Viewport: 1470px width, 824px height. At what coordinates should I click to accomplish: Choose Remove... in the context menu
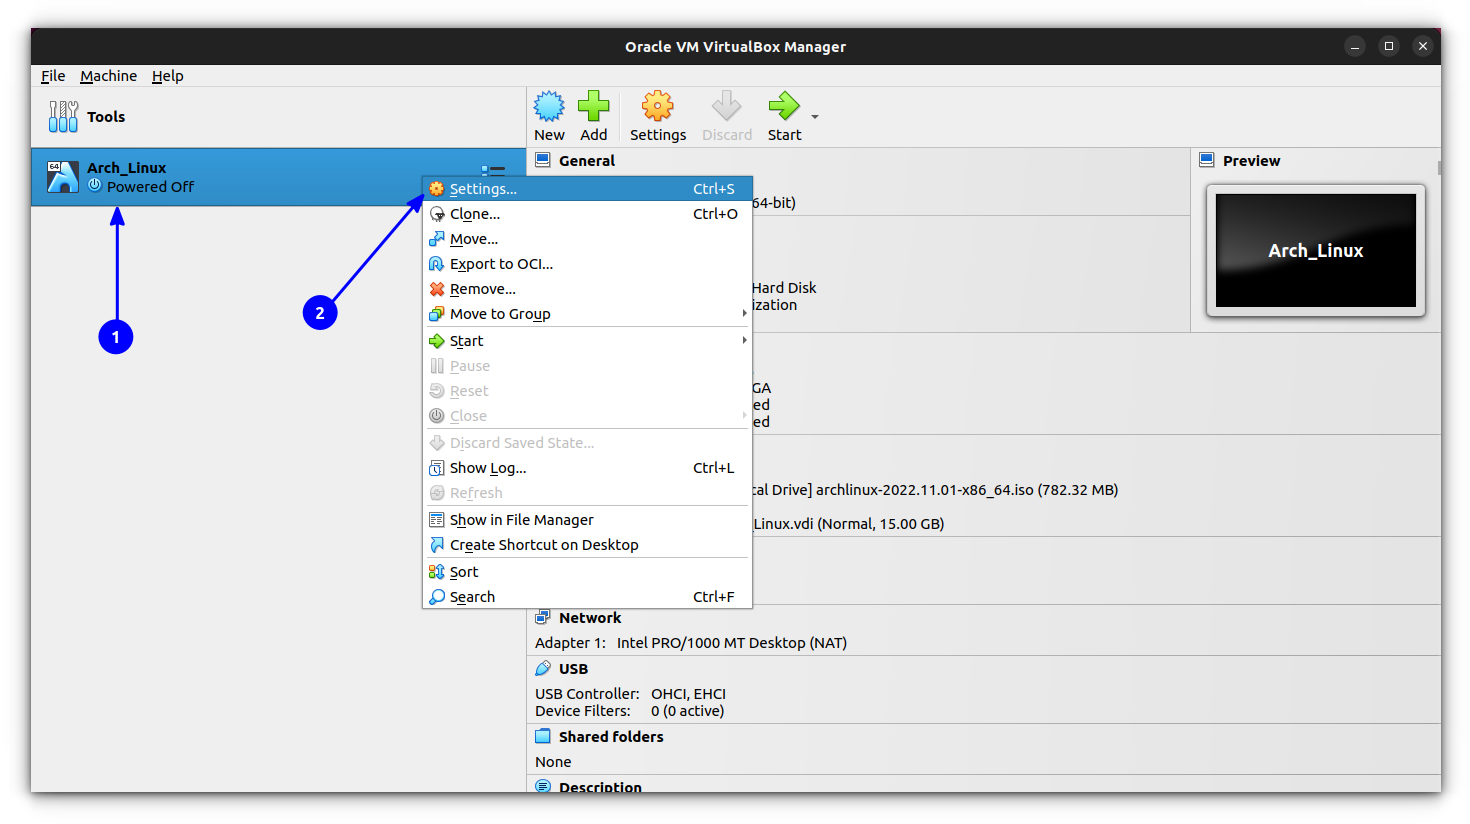pos(587,289)
